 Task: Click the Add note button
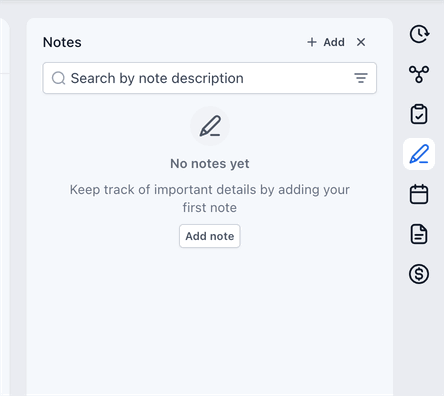[x=210, y=236]
